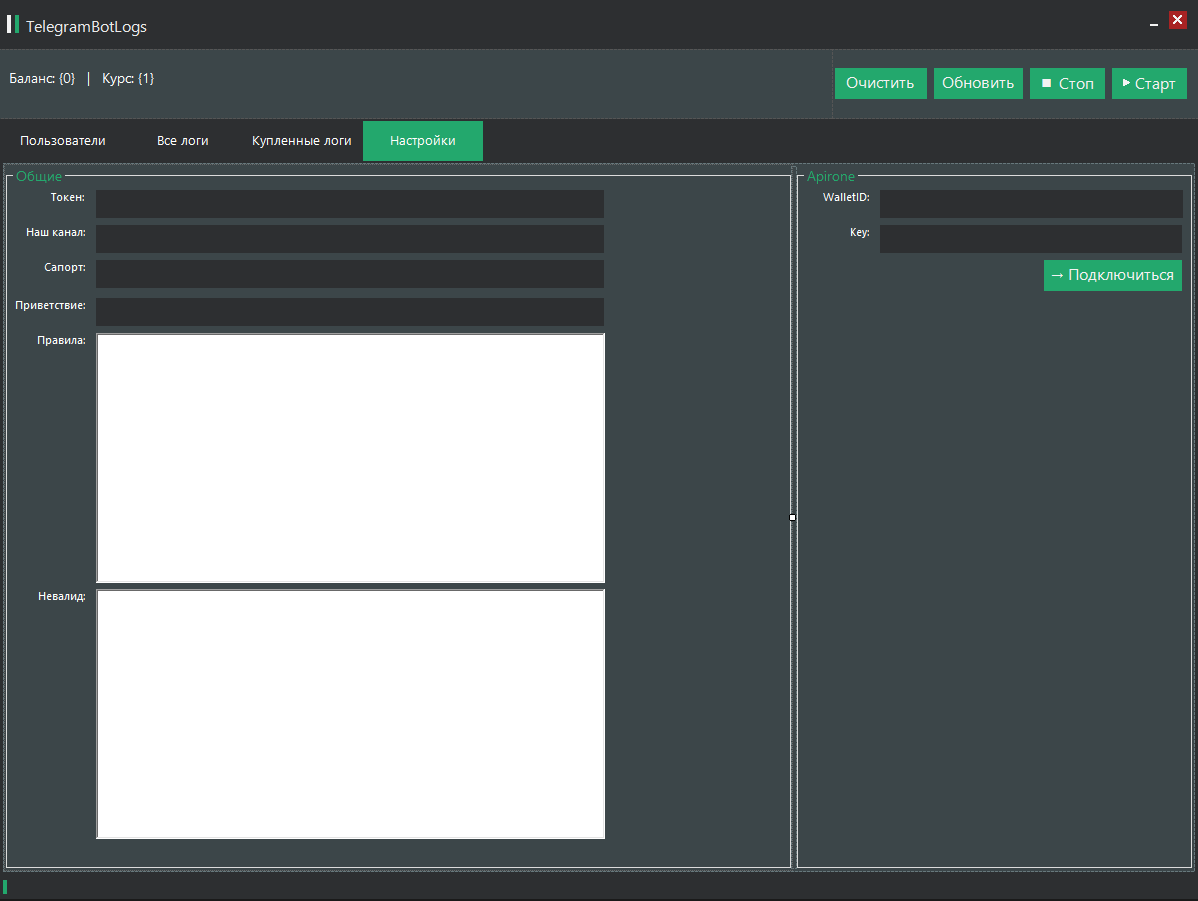Click the Apirone Key input field
1198x901 pixels.
click(x=1031, y=239)
